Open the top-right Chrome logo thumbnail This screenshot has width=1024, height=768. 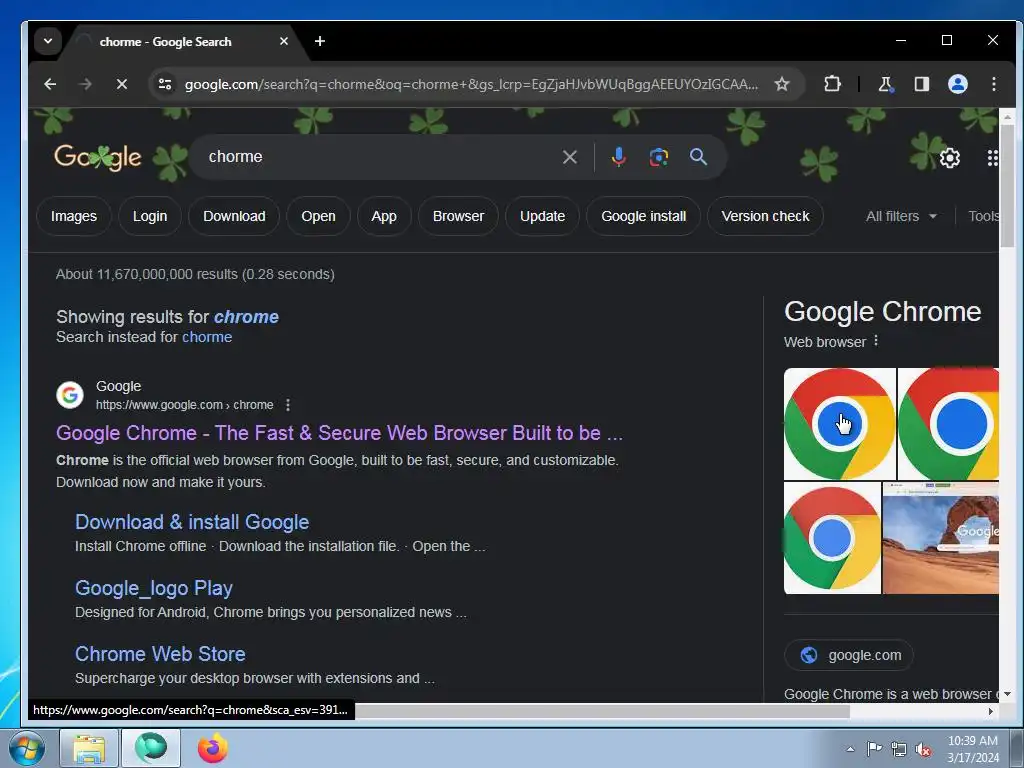[x=948, y=424]
